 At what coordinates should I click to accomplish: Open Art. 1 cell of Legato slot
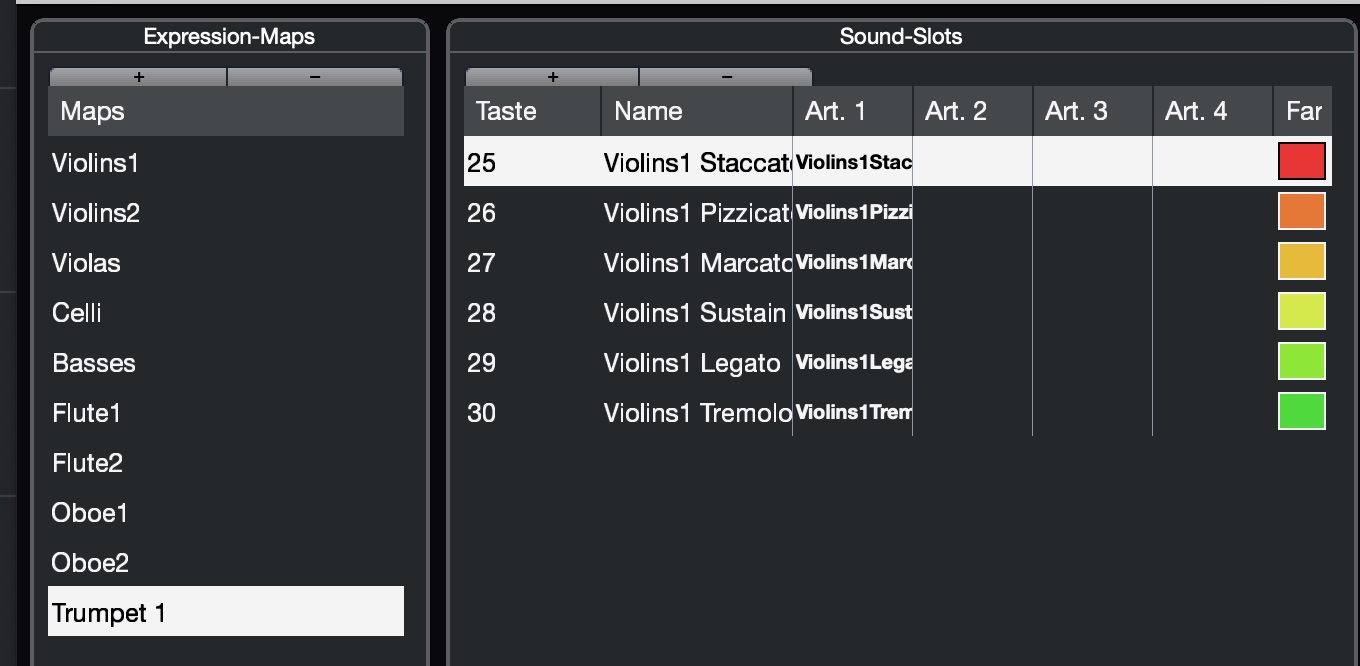852,362
